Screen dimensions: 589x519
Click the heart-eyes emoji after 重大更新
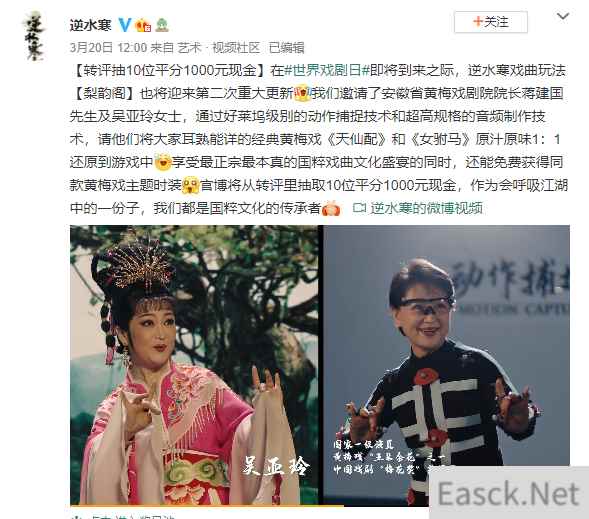point(303,93)
